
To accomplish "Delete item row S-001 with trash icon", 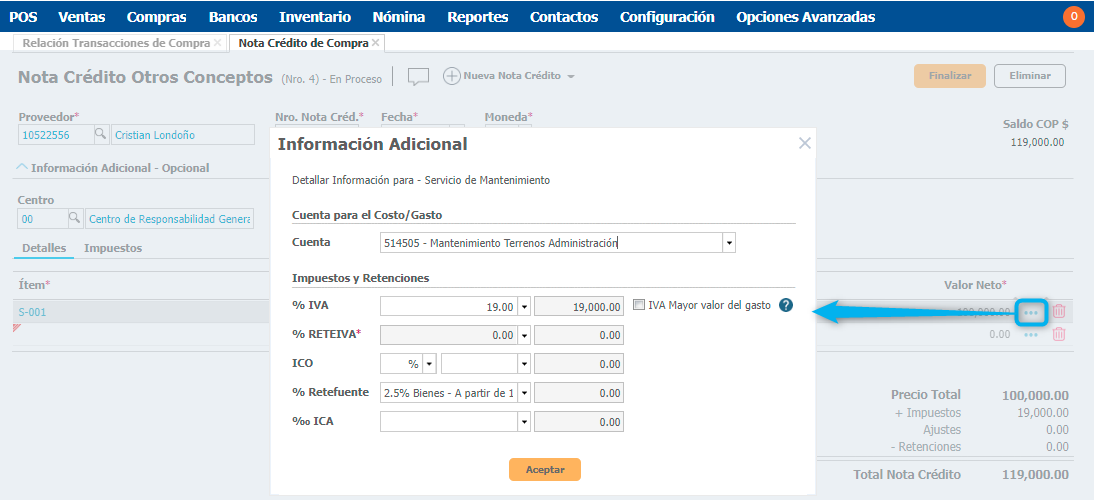I will click(1059, 312).
